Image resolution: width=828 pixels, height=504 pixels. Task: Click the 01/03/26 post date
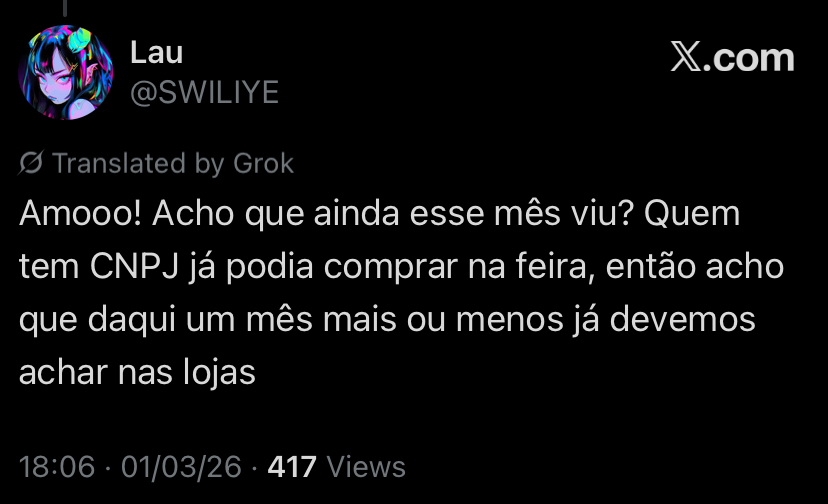click(x=181, y=467)
